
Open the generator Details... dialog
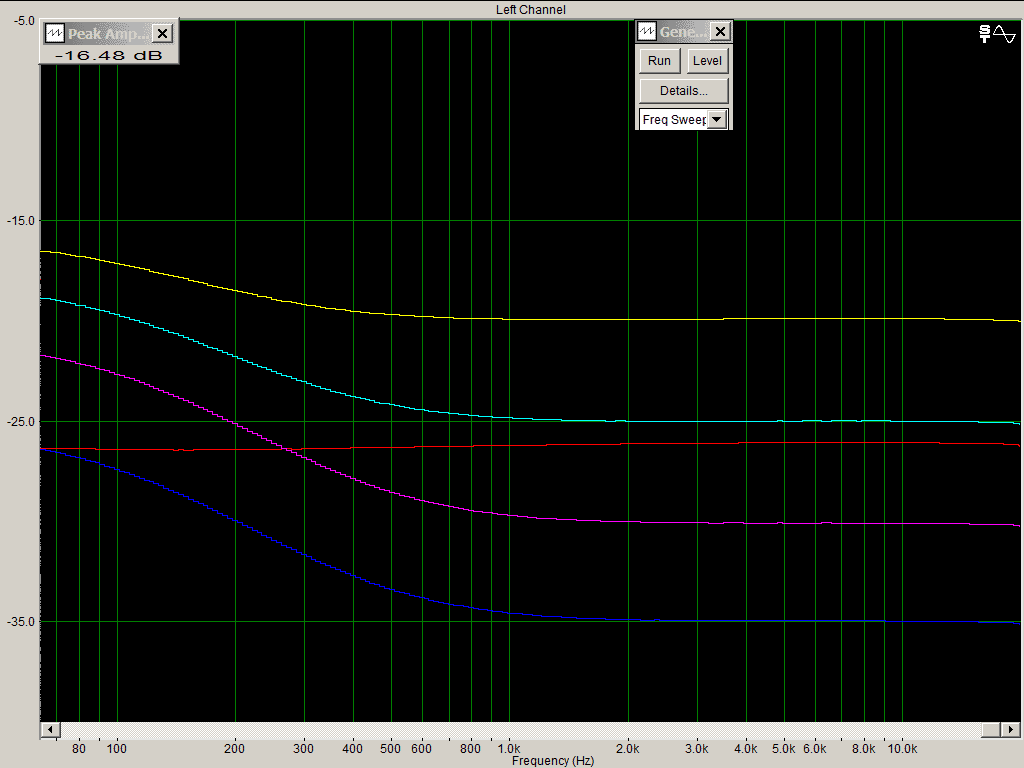pos(683,91)
